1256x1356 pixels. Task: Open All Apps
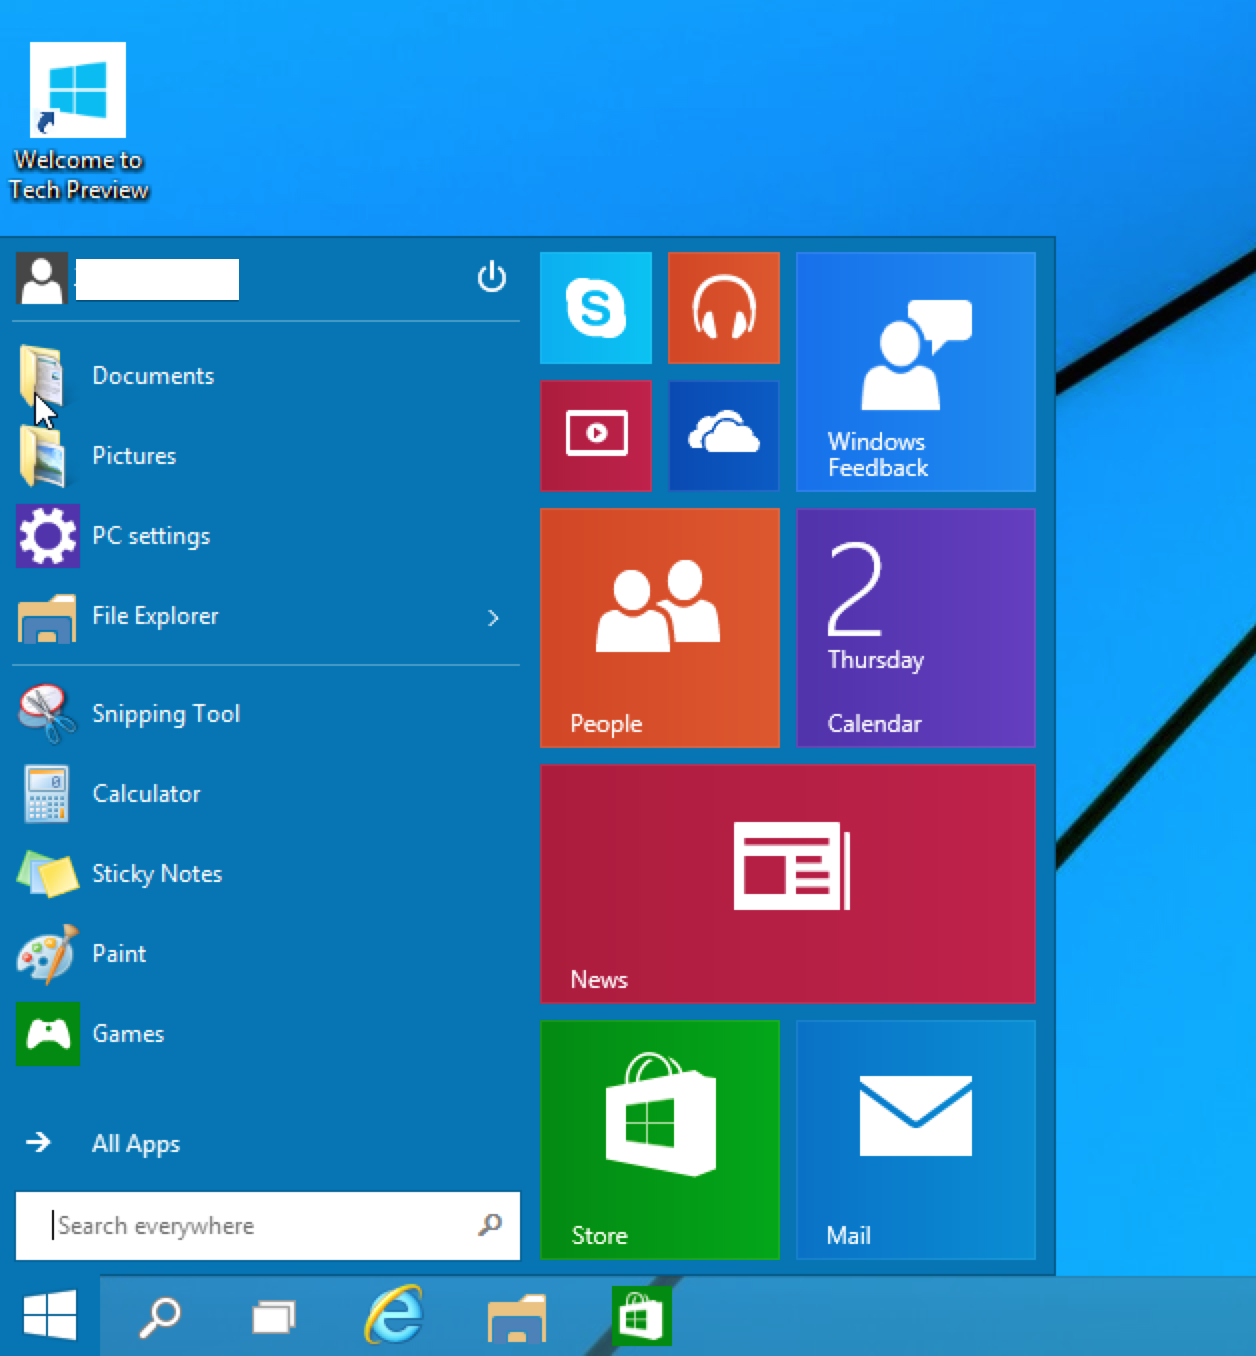(136, 1144)
